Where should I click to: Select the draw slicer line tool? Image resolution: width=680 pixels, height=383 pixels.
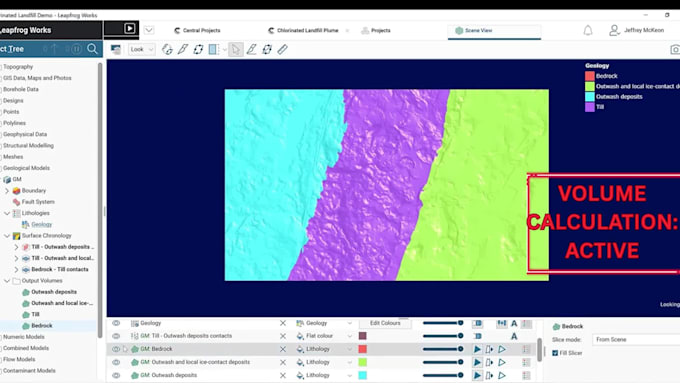(183, 49)
